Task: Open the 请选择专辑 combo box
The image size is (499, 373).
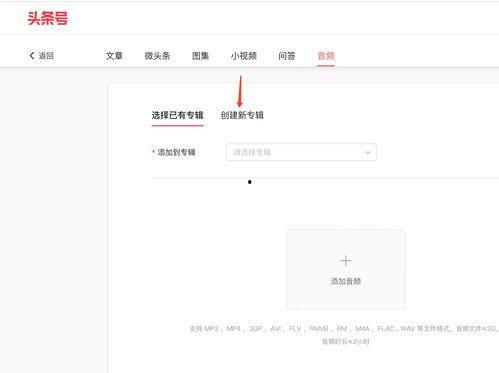Action: pyautogui.click(x=301, y=152)
